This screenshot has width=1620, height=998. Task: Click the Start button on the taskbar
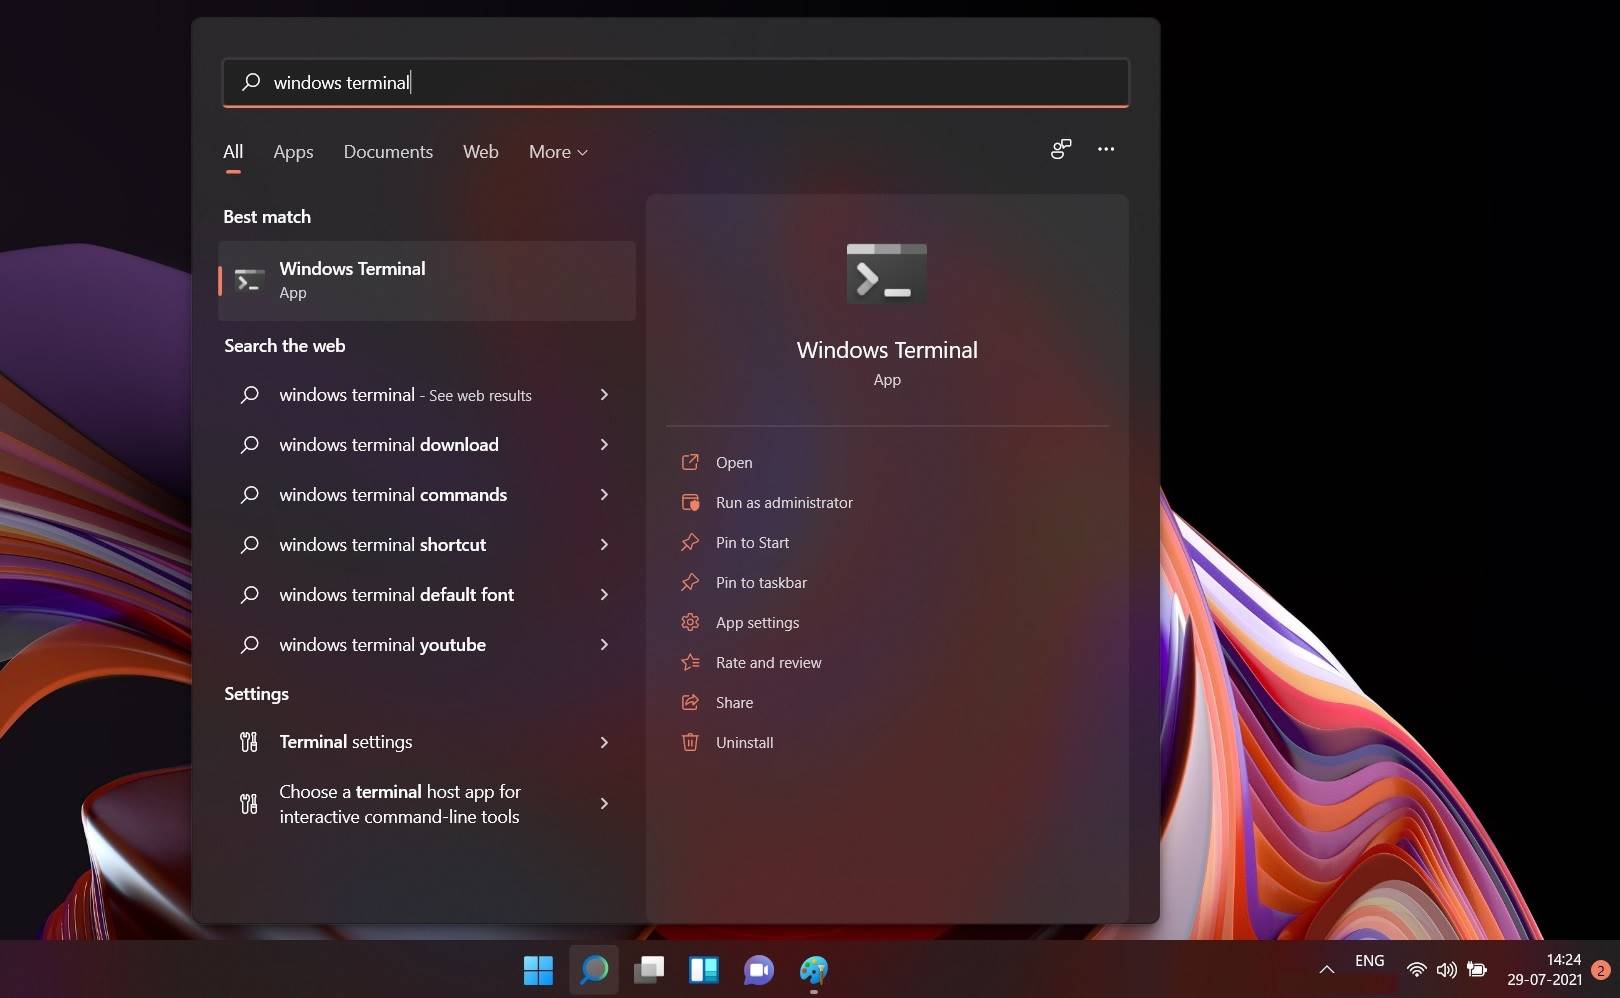point(539,970)
